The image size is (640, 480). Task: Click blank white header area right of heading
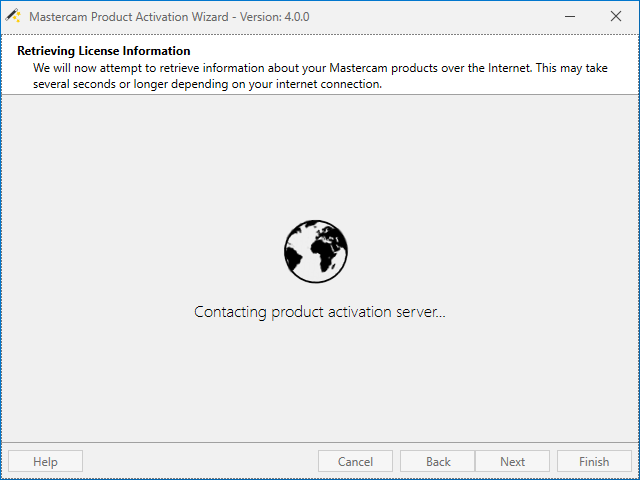(x=420, y=51)
